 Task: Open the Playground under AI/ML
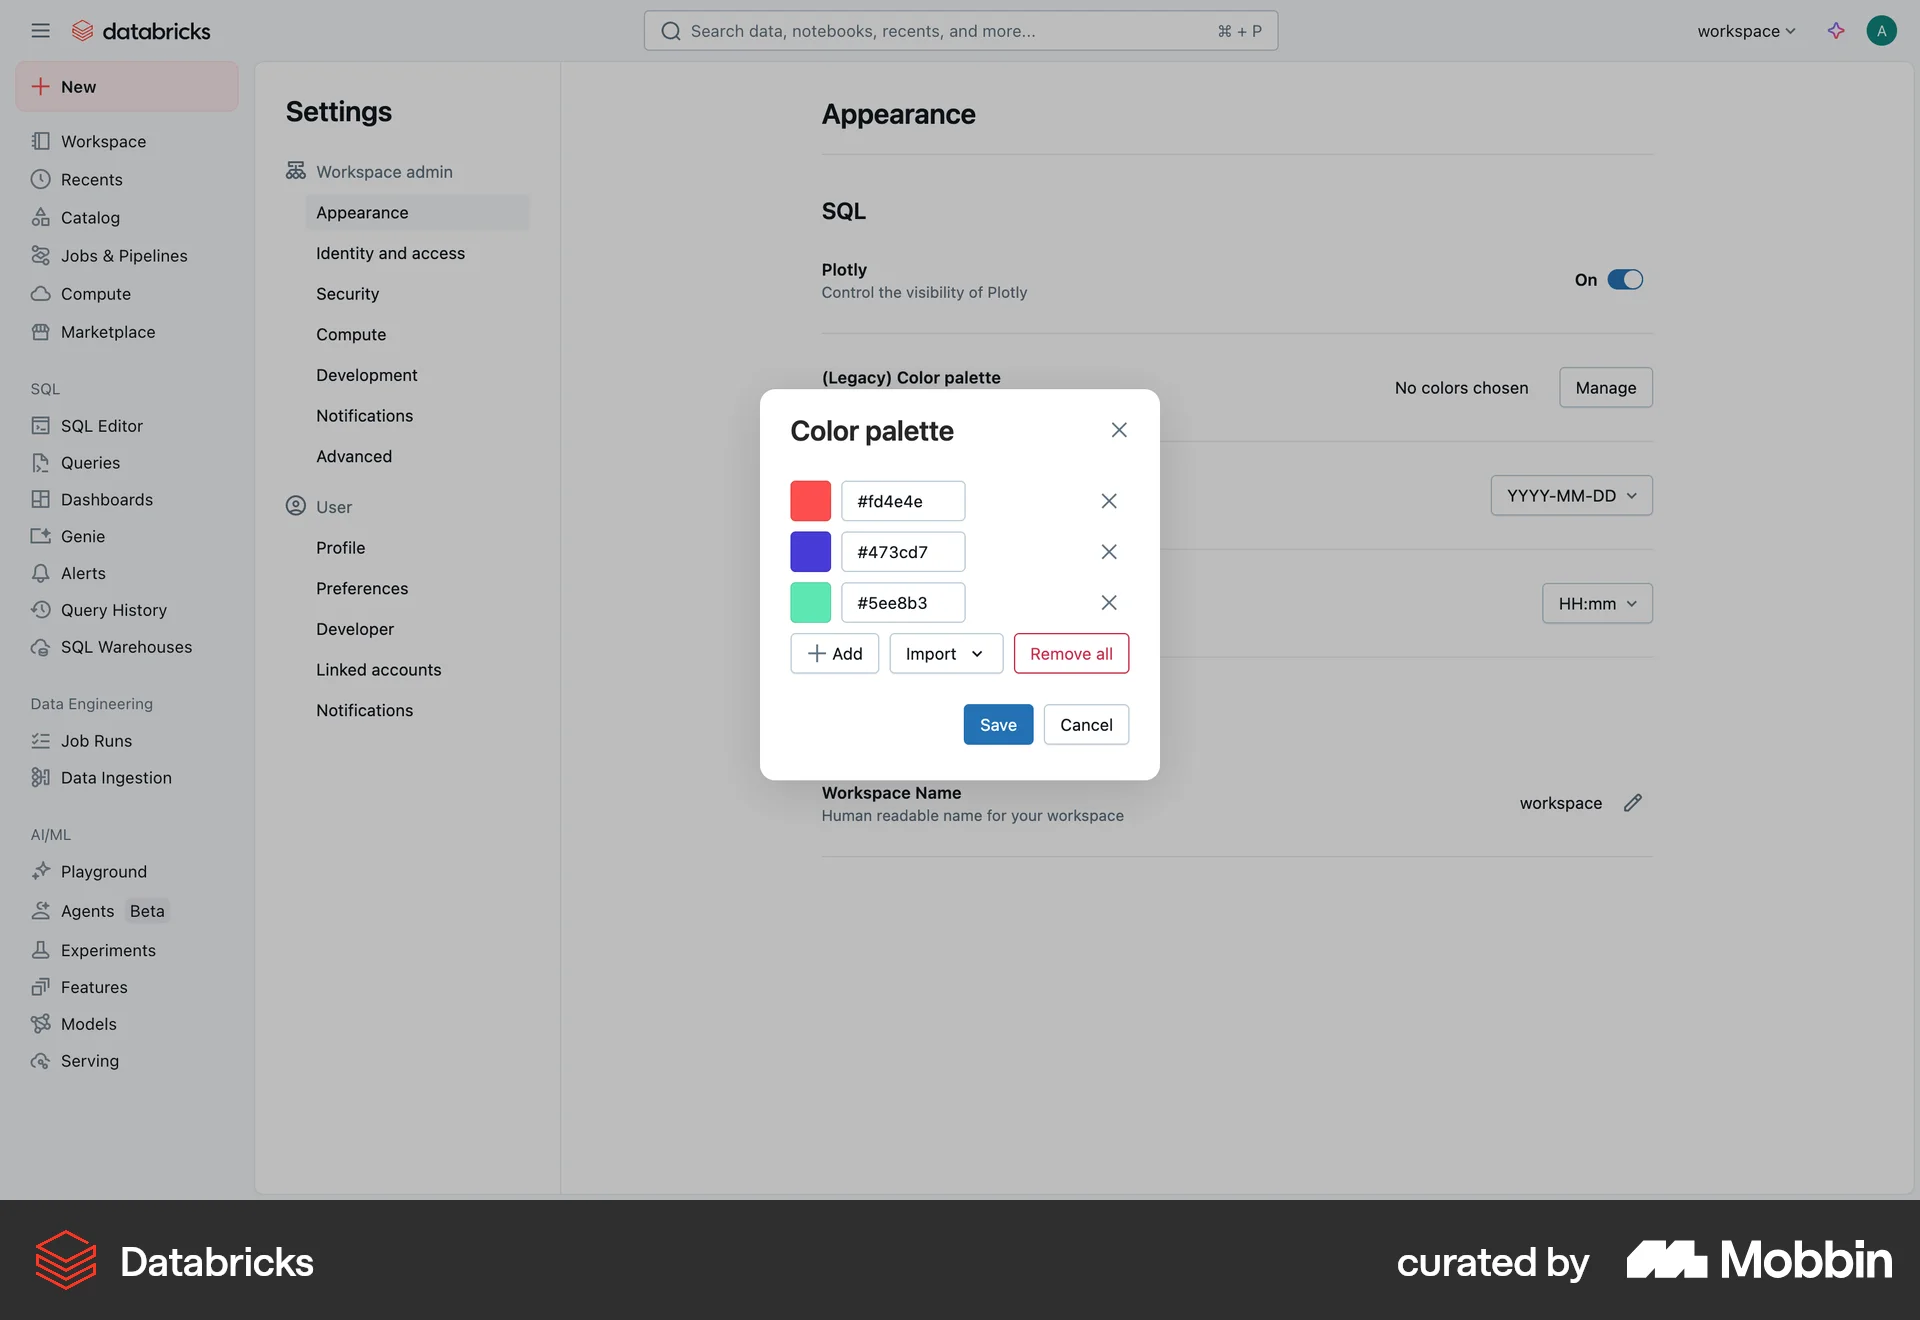pos(103,871)
